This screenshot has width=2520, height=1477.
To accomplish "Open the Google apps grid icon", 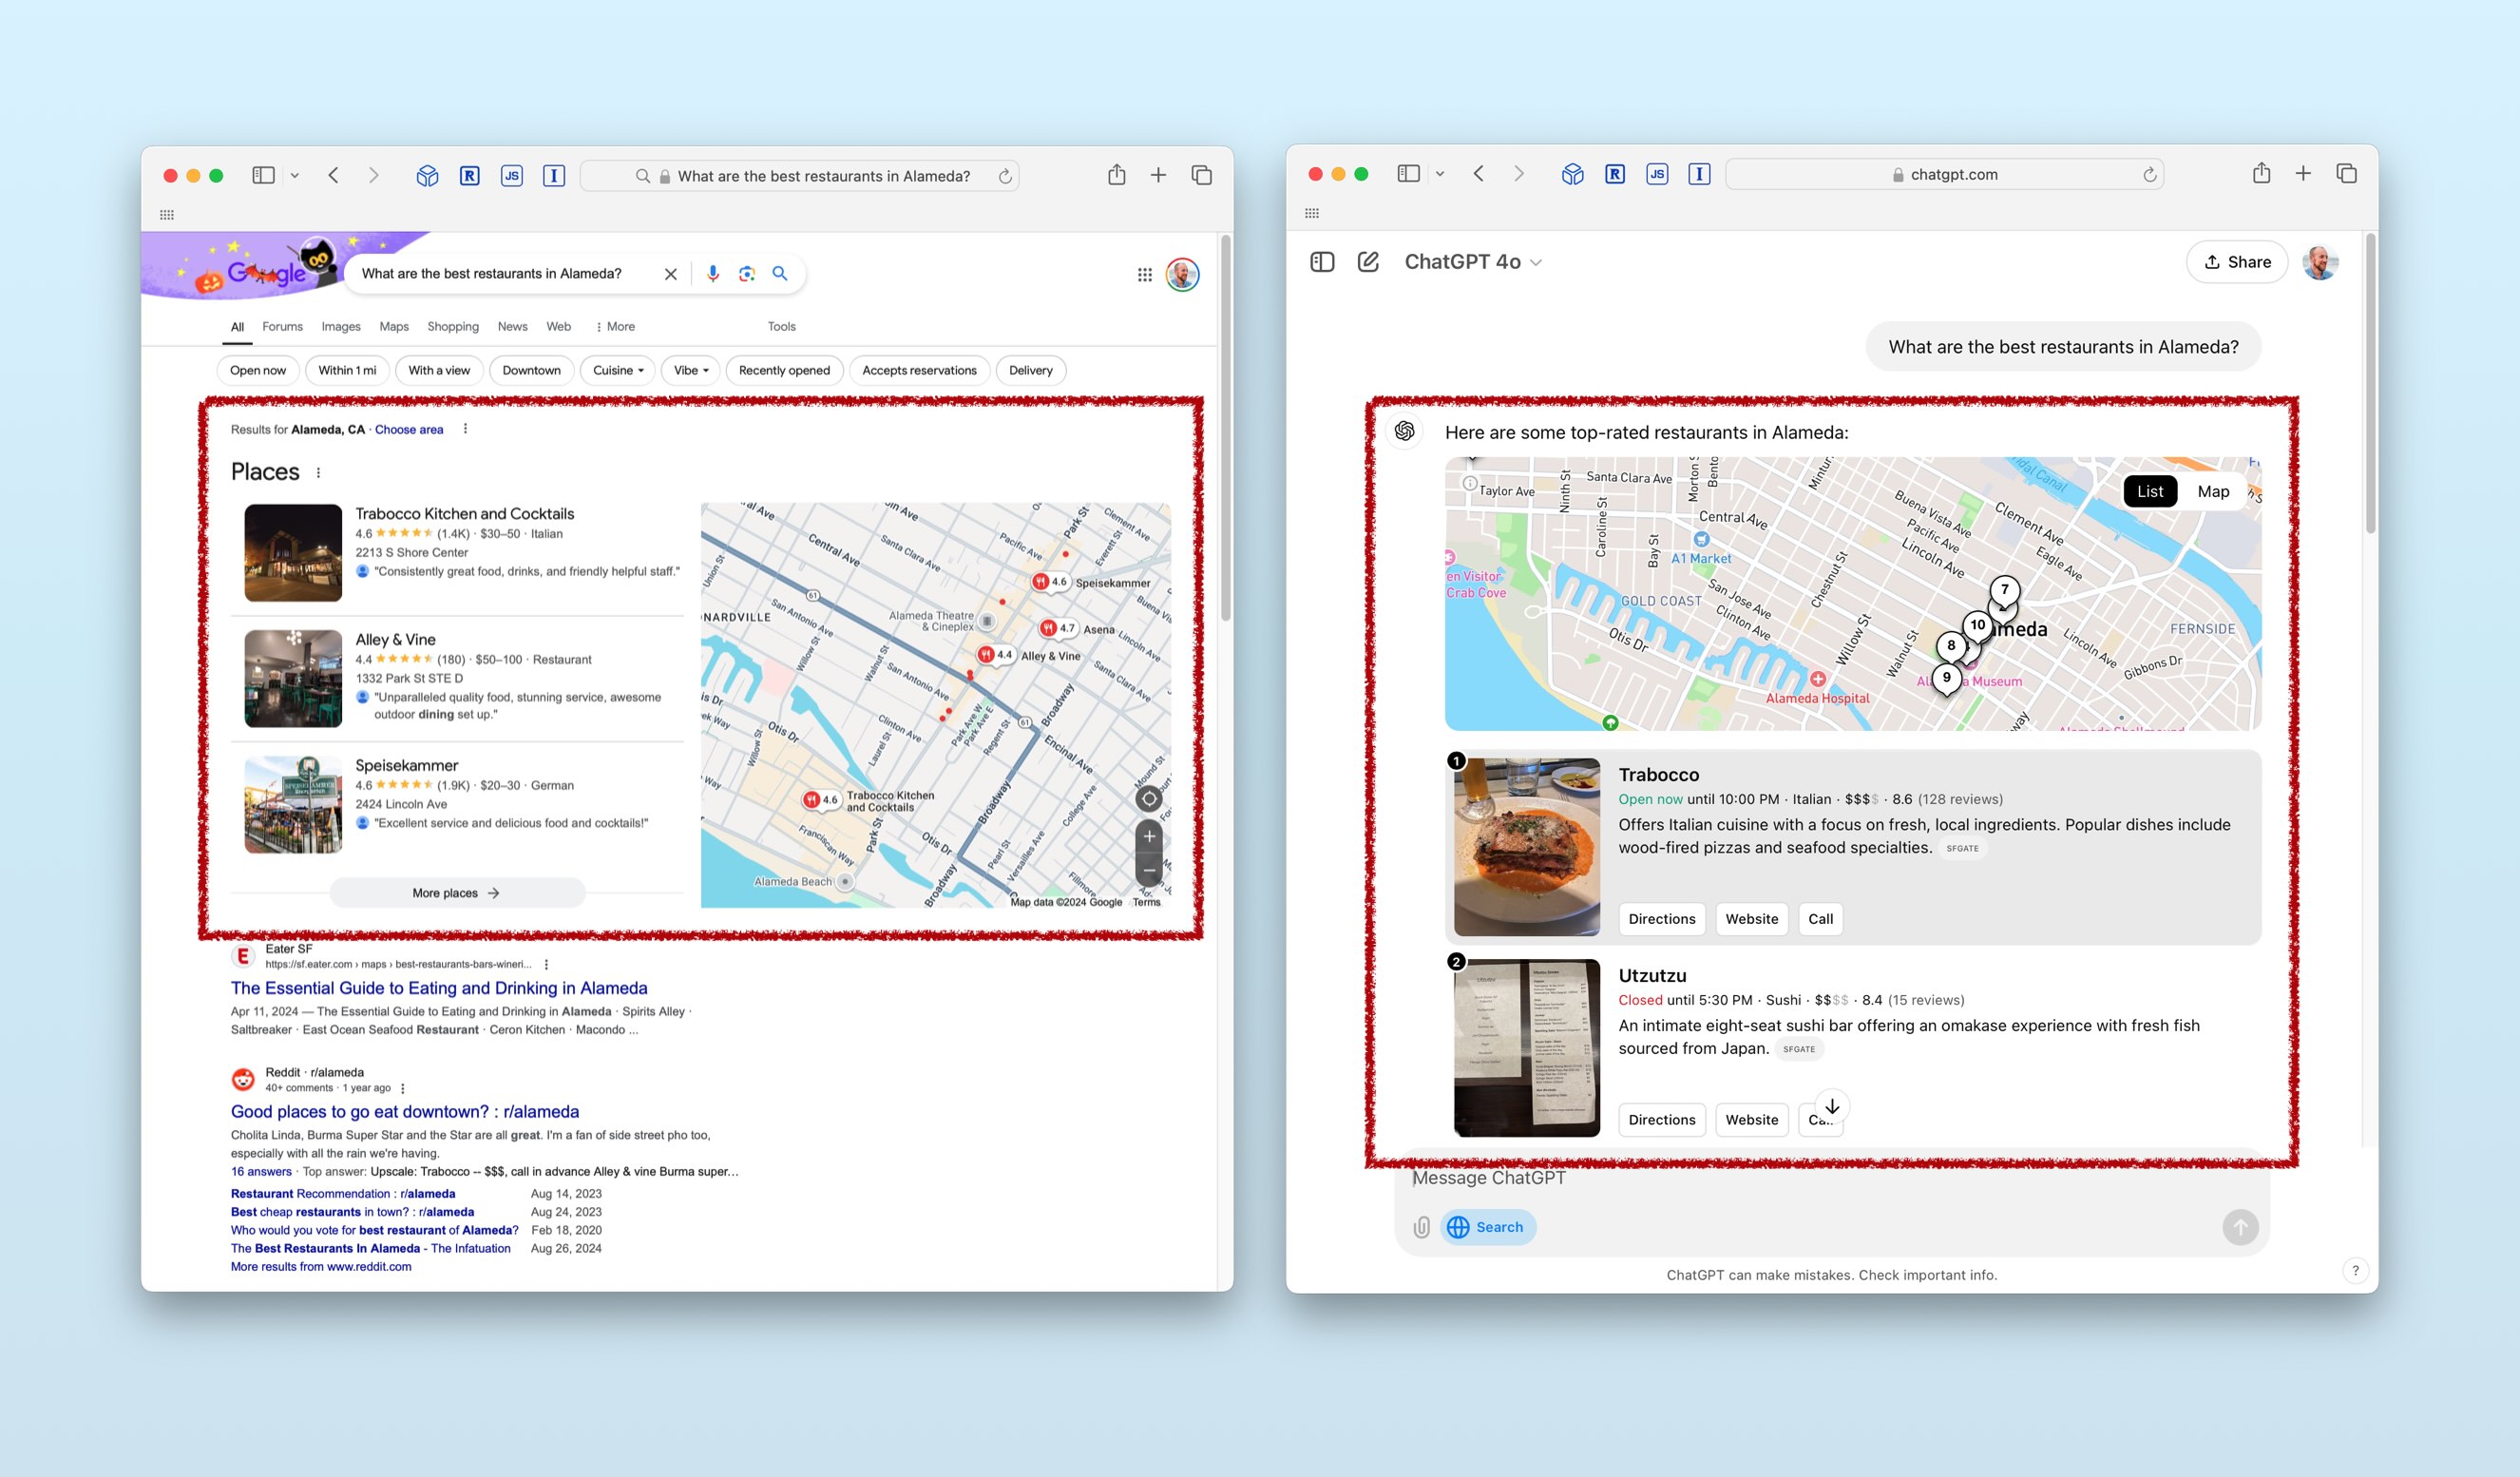I will click(1144, 274).
